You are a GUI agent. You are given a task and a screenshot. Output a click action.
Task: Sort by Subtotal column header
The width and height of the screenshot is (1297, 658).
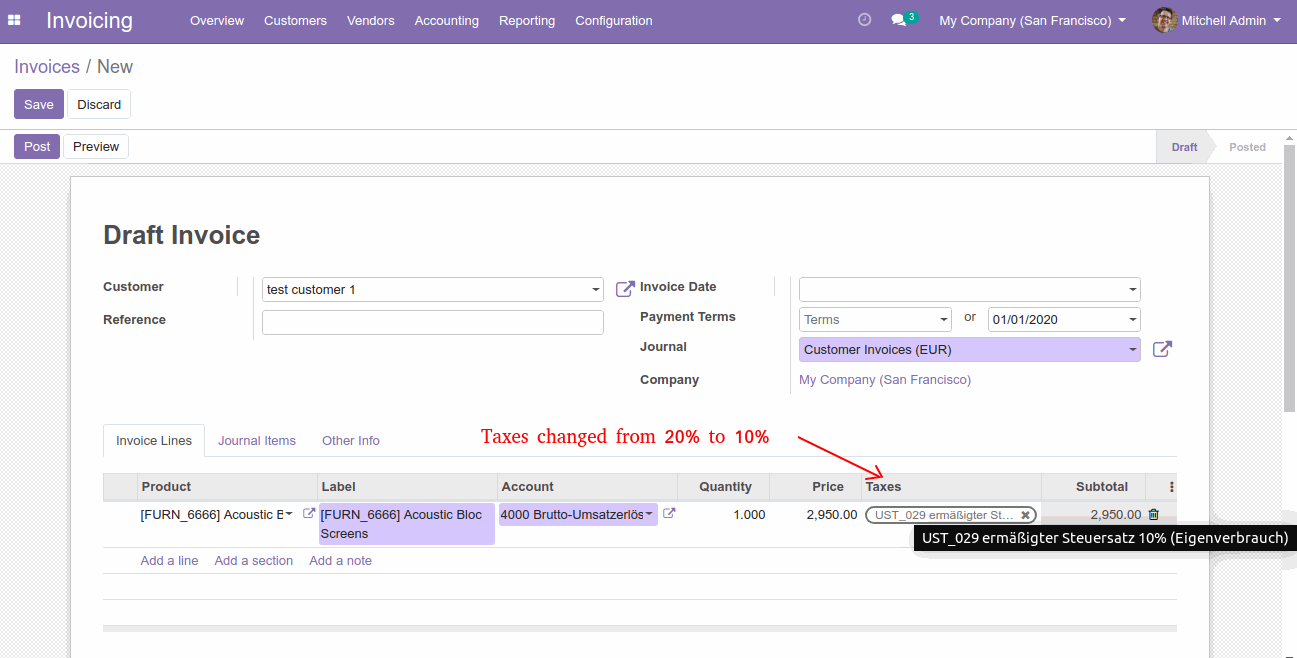pos(1093,487)
